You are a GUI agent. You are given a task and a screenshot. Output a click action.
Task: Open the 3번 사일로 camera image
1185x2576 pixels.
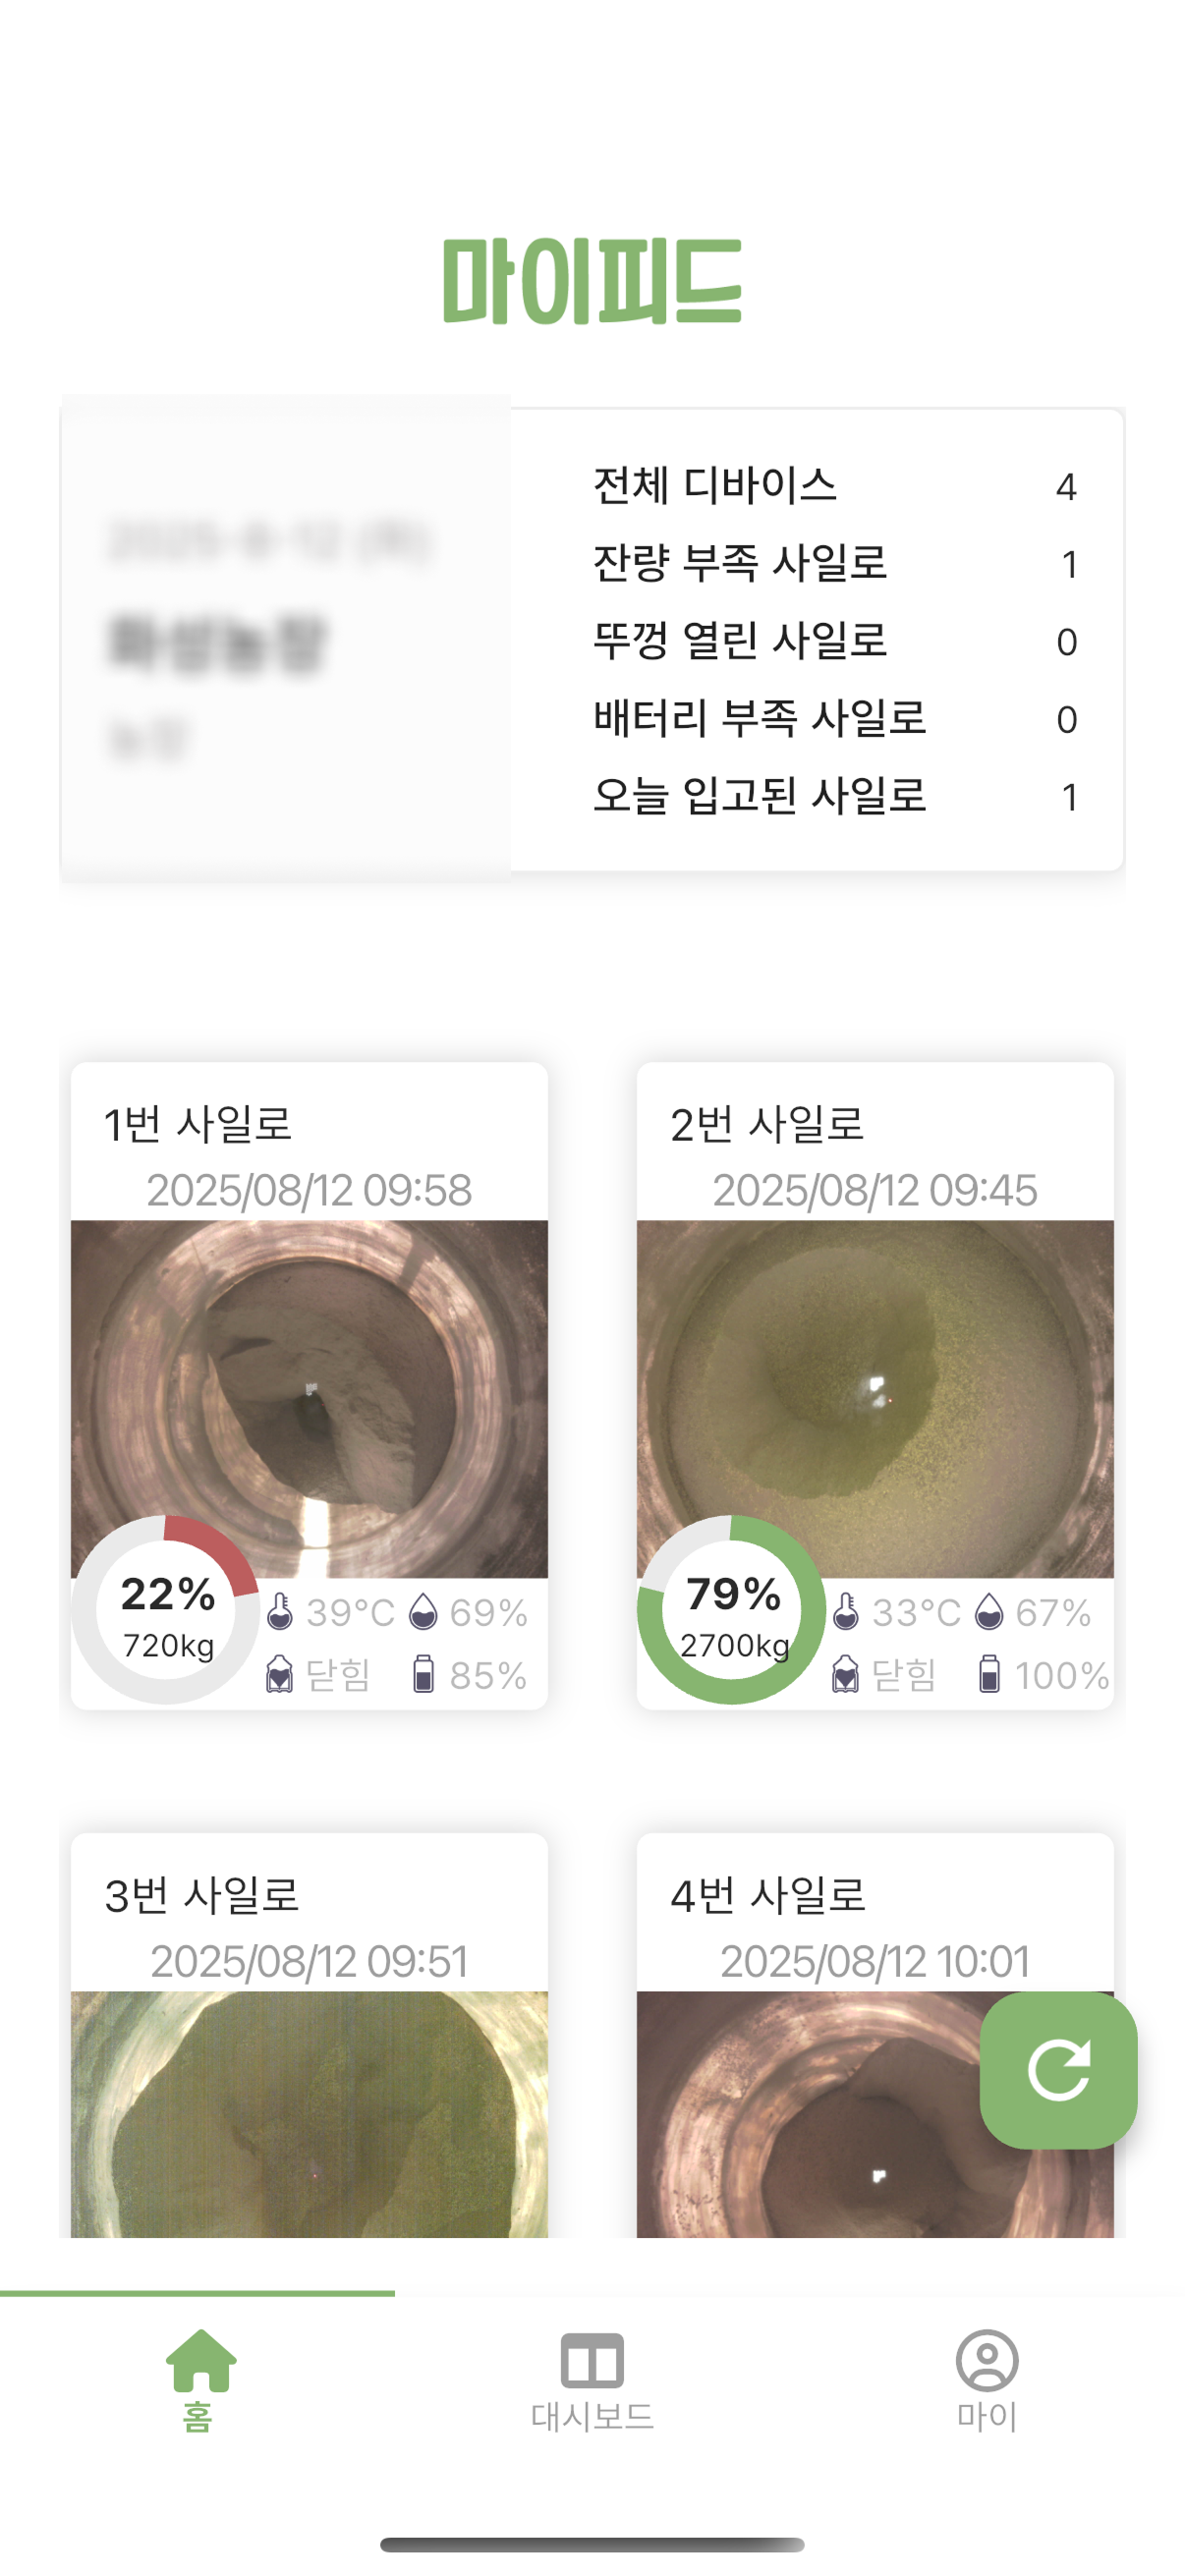(x=309, y=2112)
